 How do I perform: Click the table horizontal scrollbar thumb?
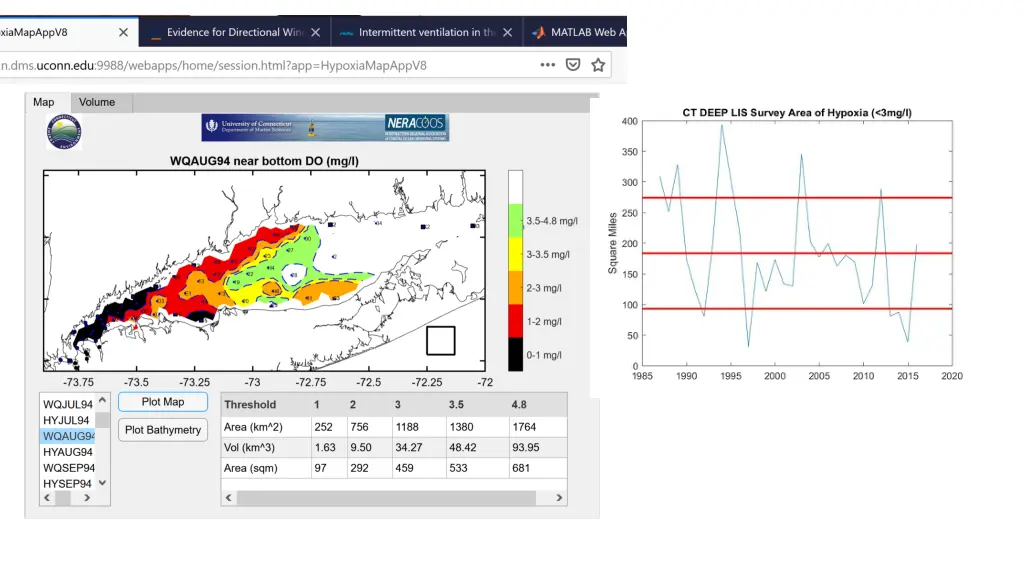tap(387, 498)
